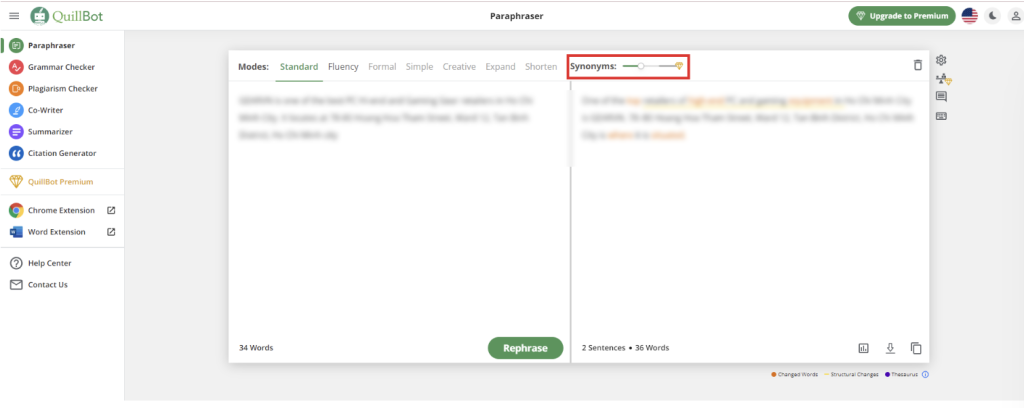Image resolution: width=1024 pixels, height=408 pixels.
Task: Open the user account icon
Action: coord(1016,16)
